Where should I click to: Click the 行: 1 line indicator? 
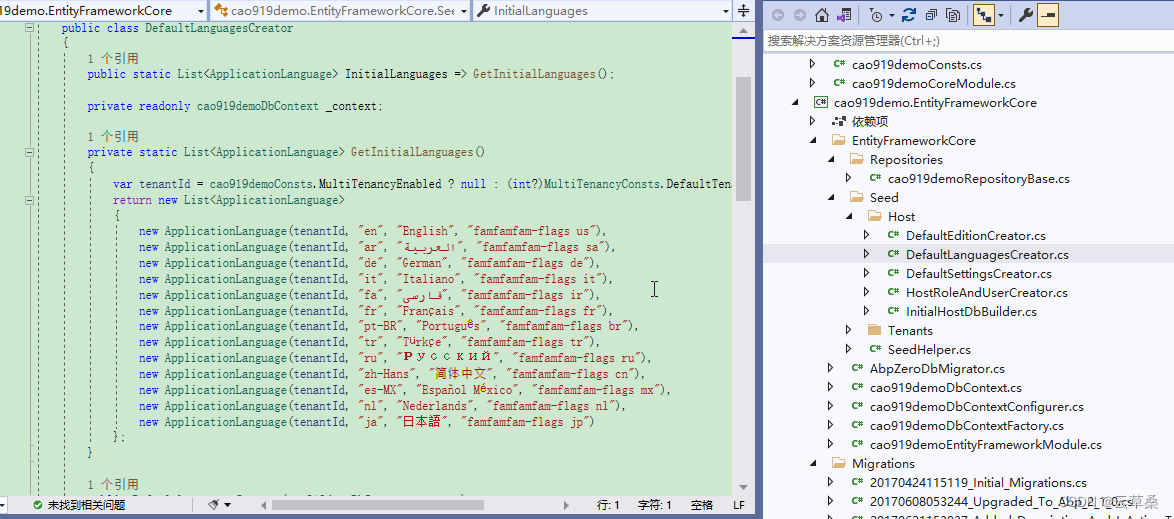point(608,506)
